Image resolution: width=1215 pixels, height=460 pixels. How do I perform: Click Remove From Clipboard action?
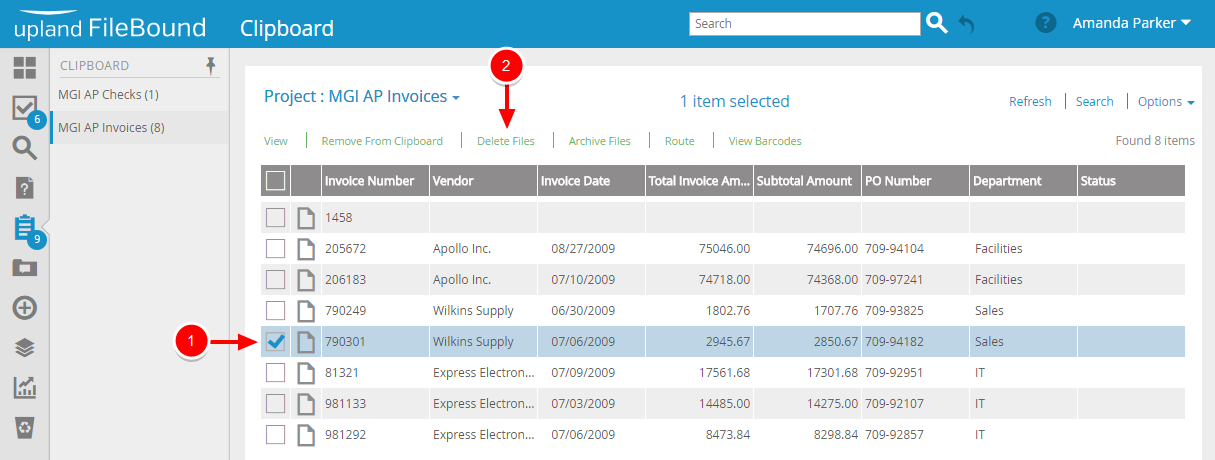(x=382, y=141)
